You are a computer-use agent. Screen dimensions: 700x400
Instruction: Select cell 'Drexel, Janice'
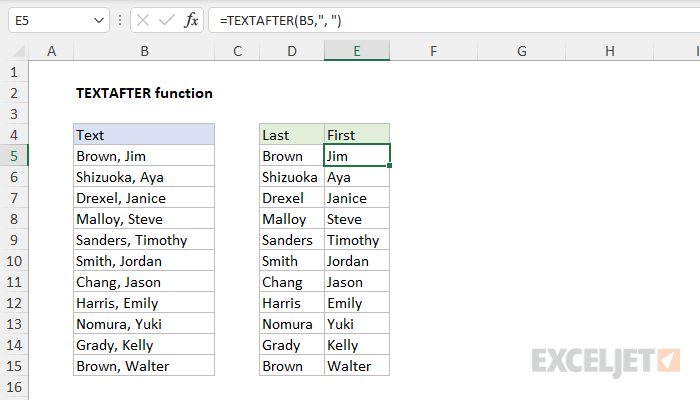click(144, 198)
